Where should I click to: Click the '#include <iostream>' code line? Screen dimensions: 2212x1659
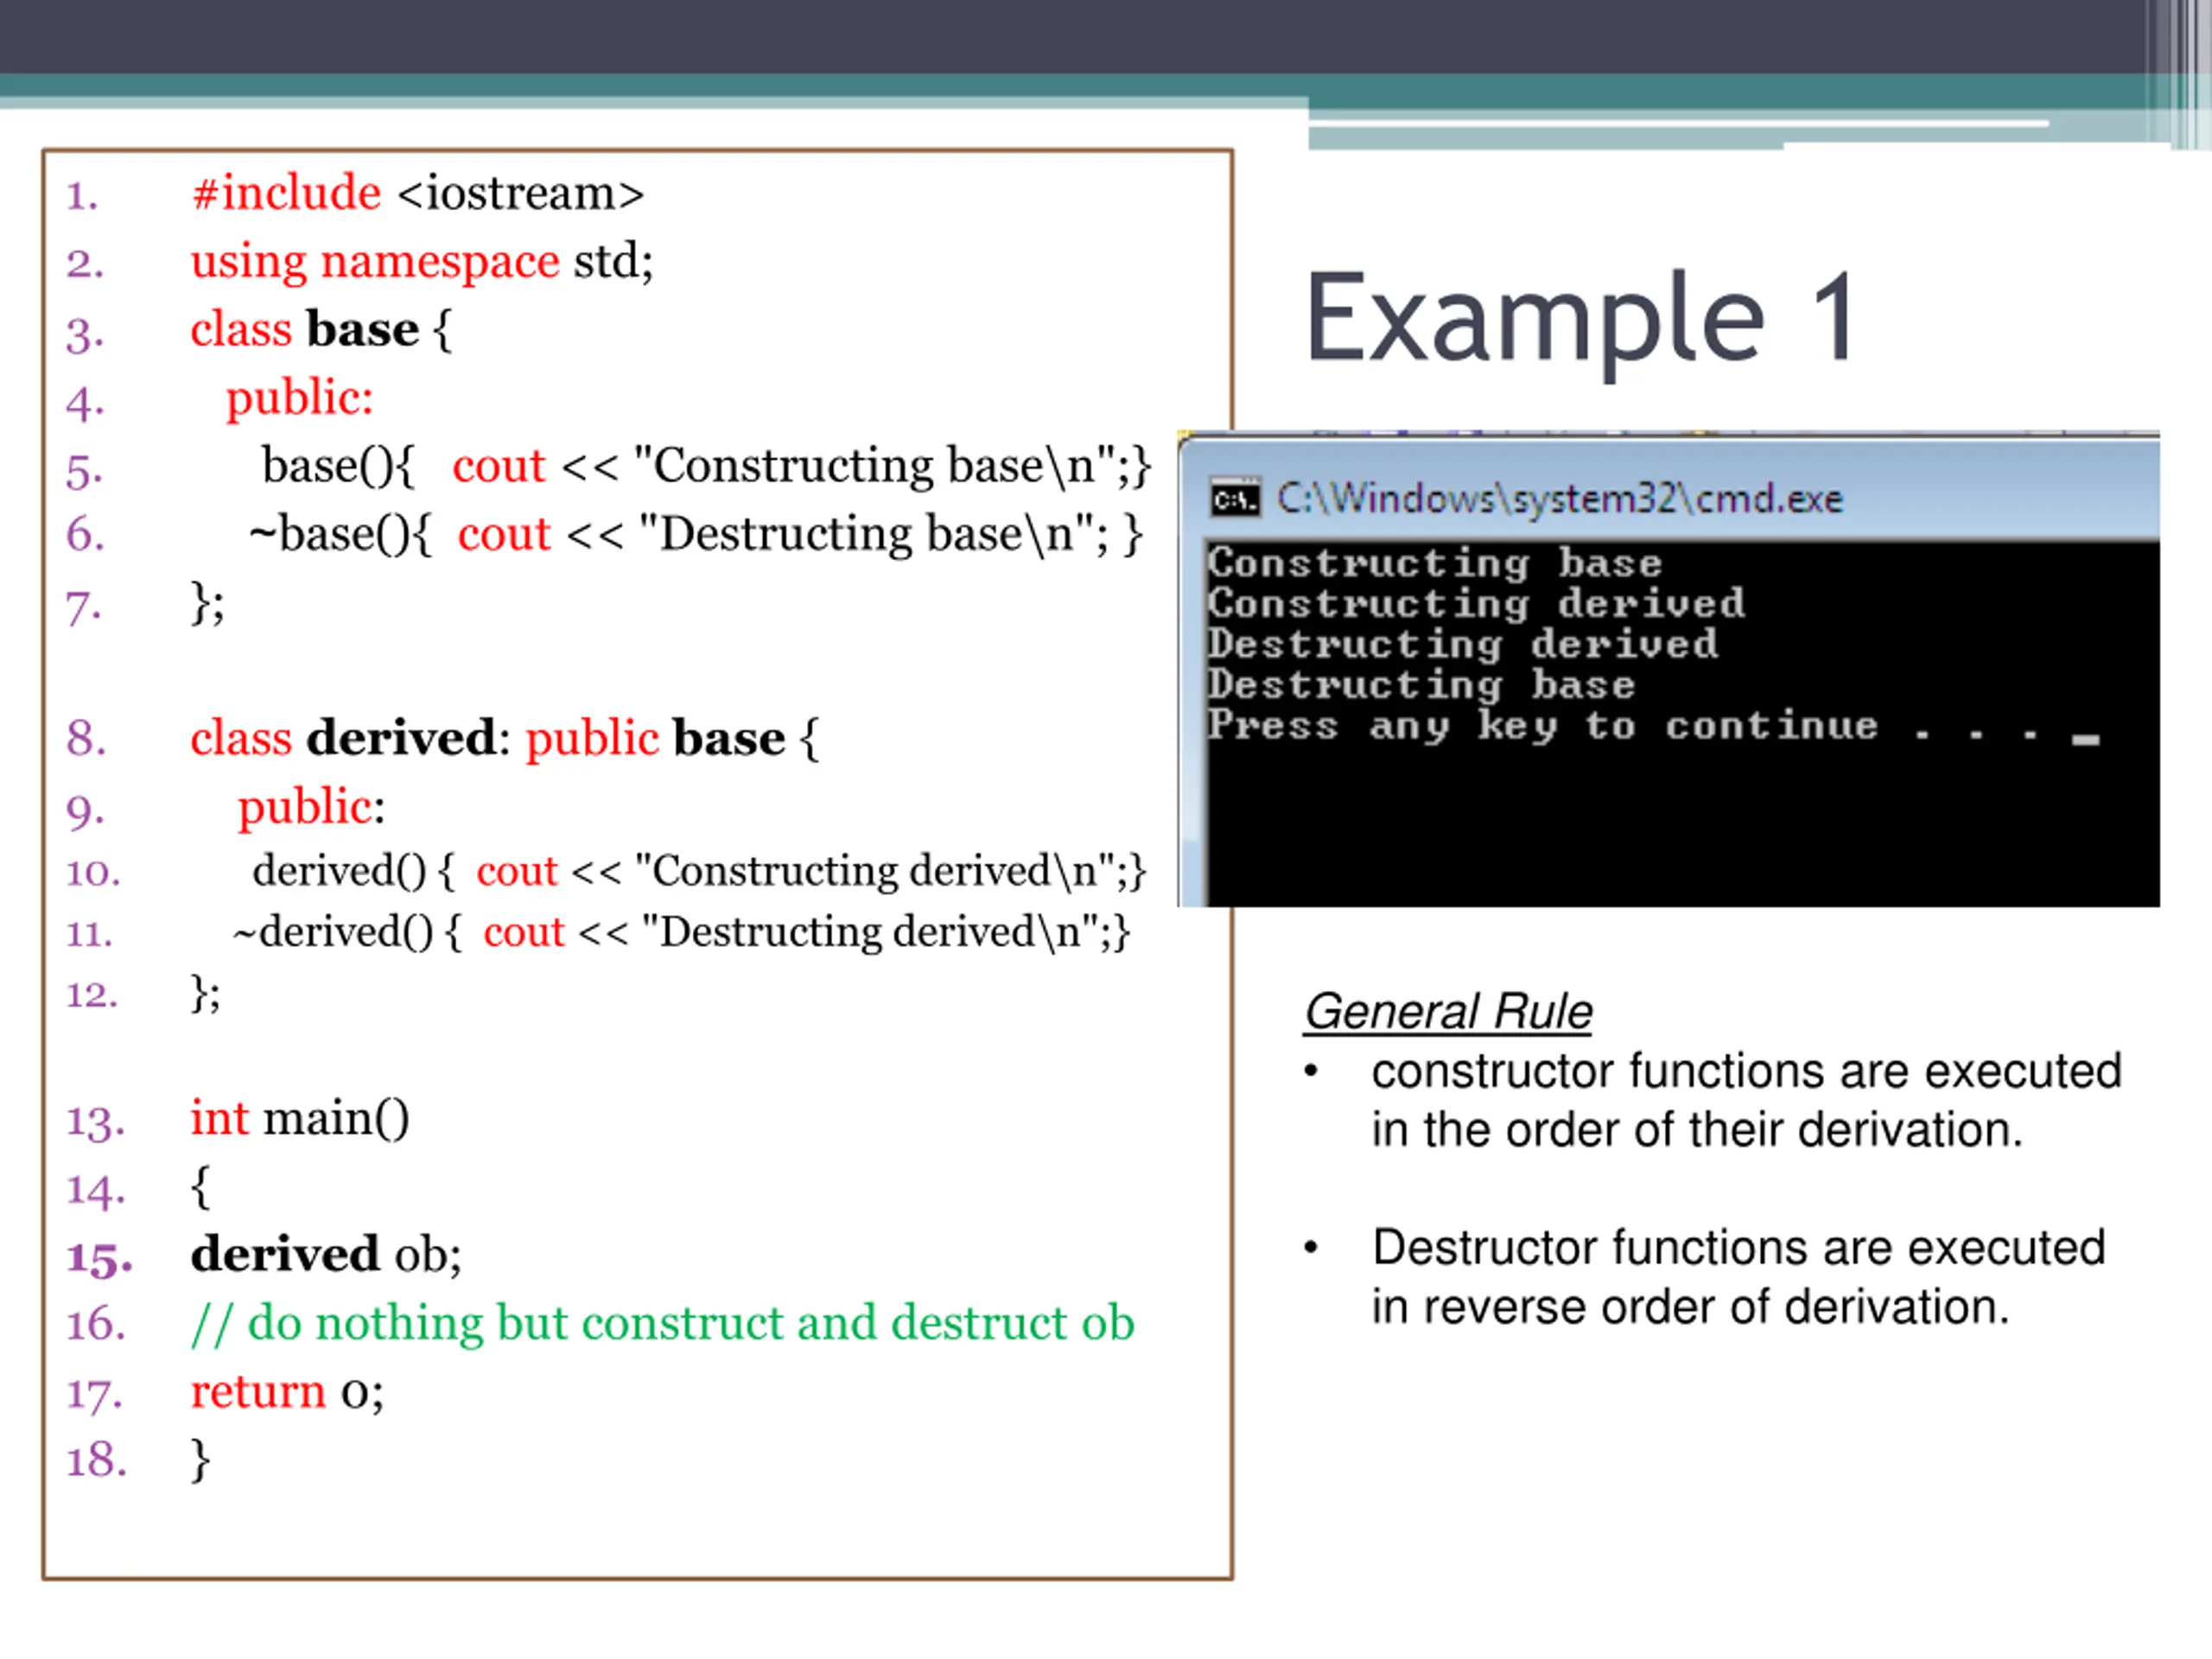(418, 193)
